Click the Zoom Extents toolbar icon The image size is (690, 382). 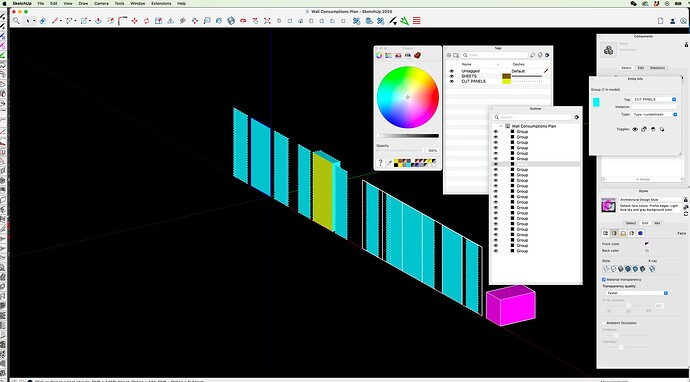tap(267, 21)
